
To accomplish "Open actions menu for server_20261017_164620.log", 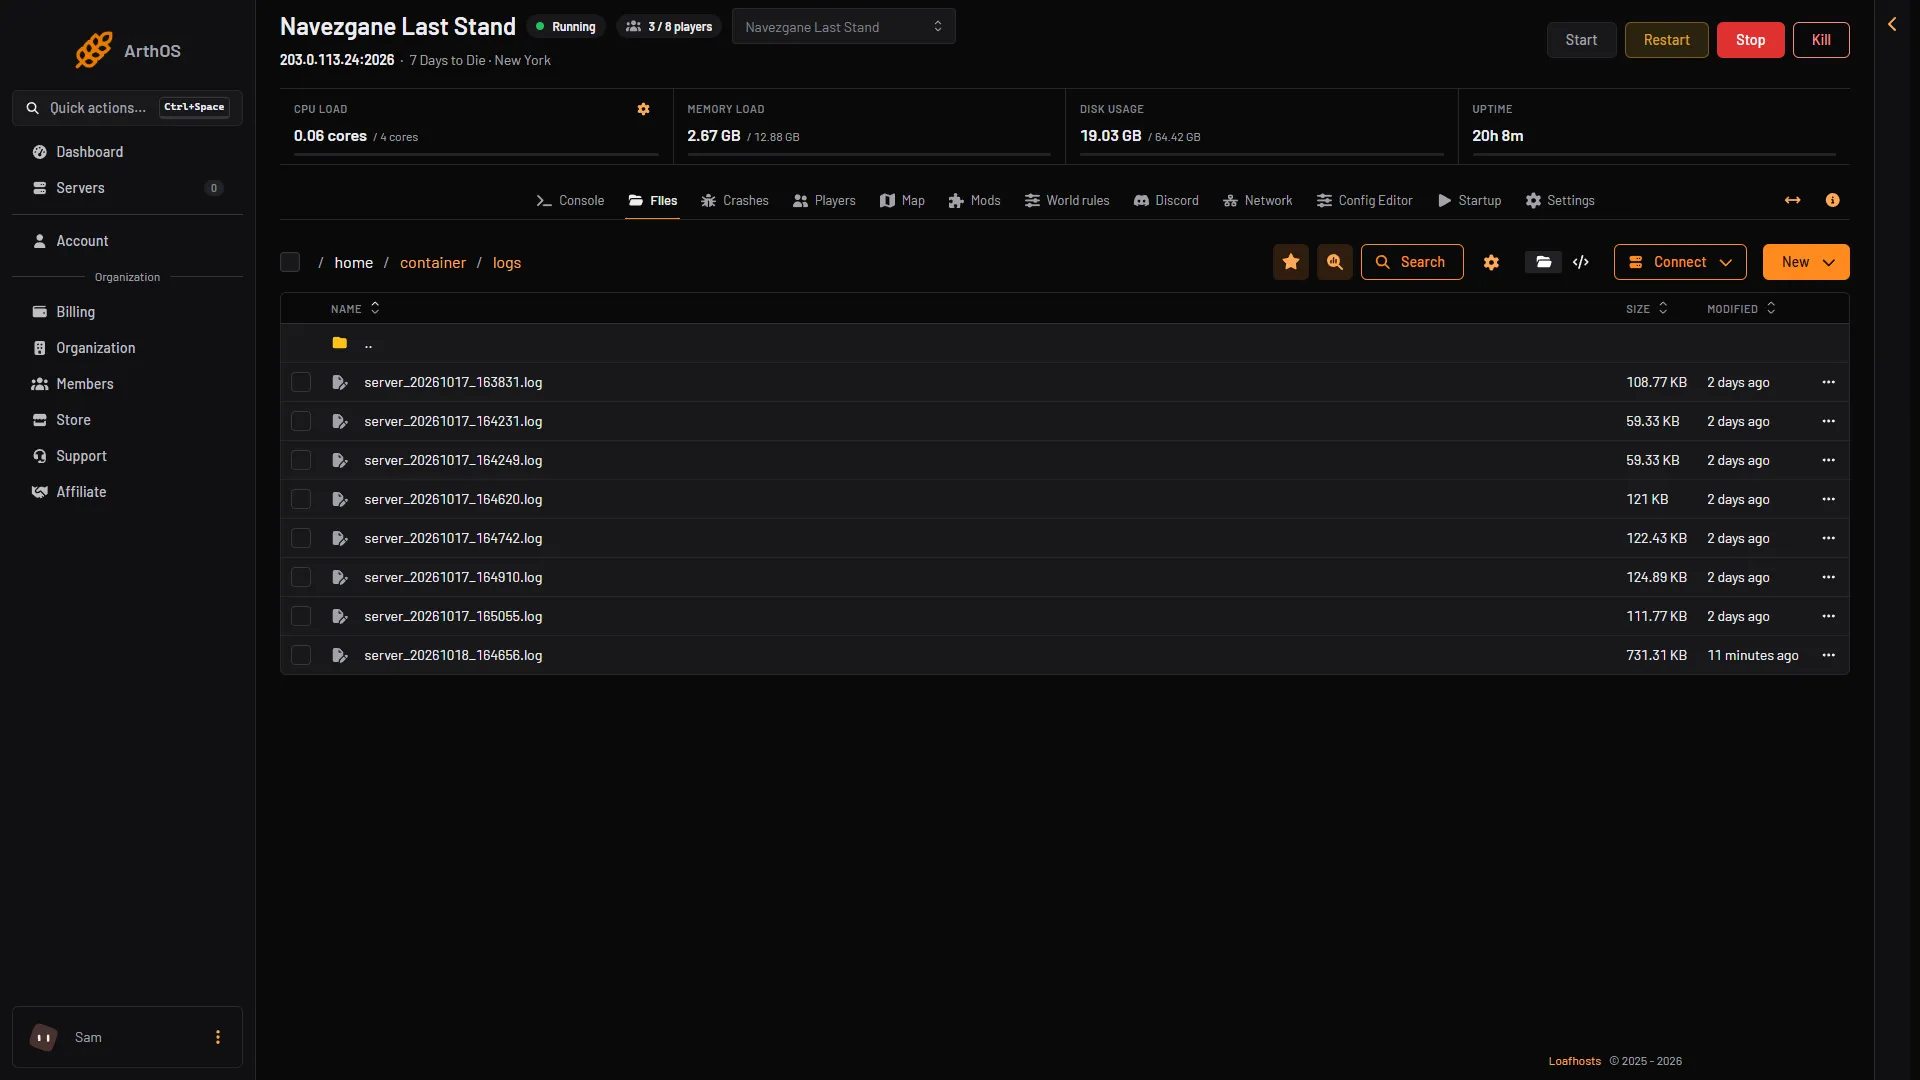I will (1828, 499).
